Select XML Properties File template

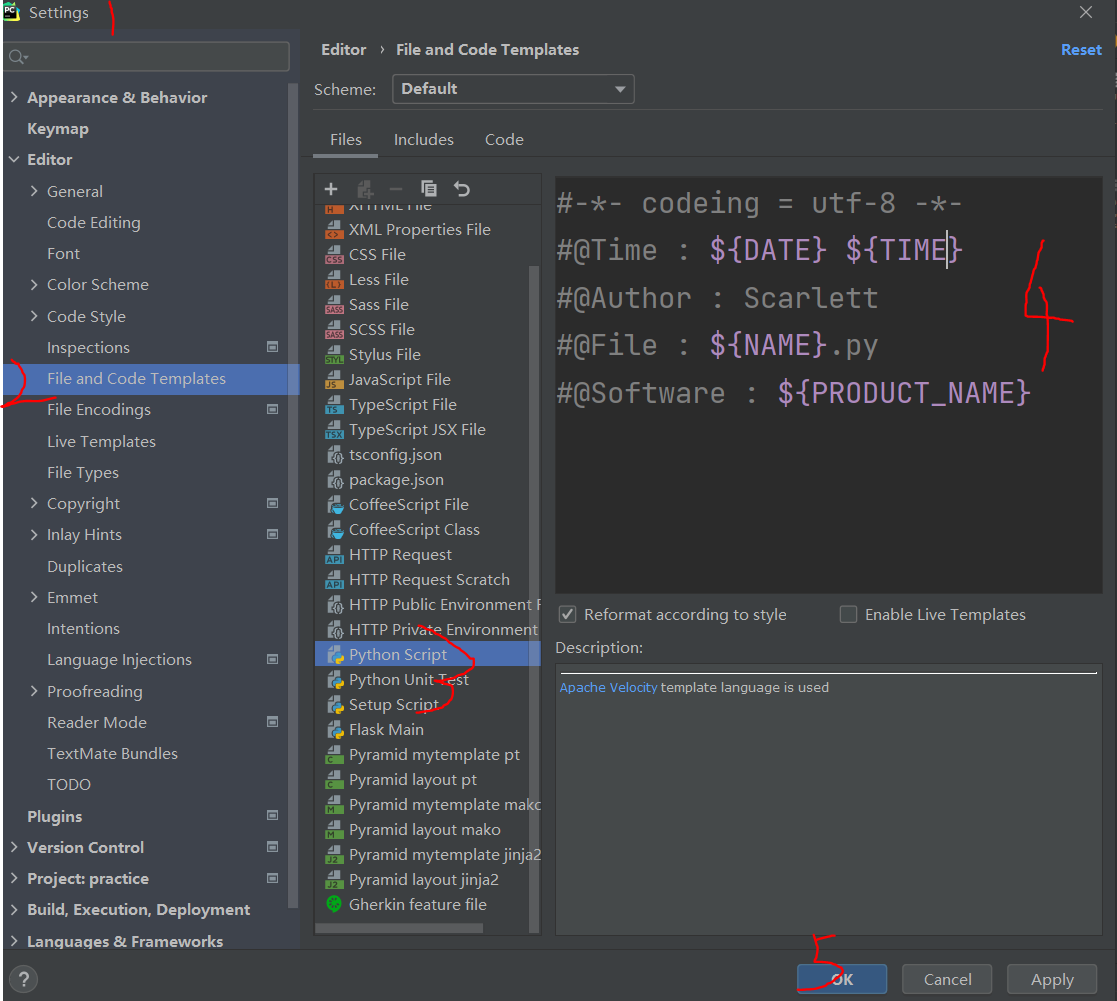[x=420, y=229]
